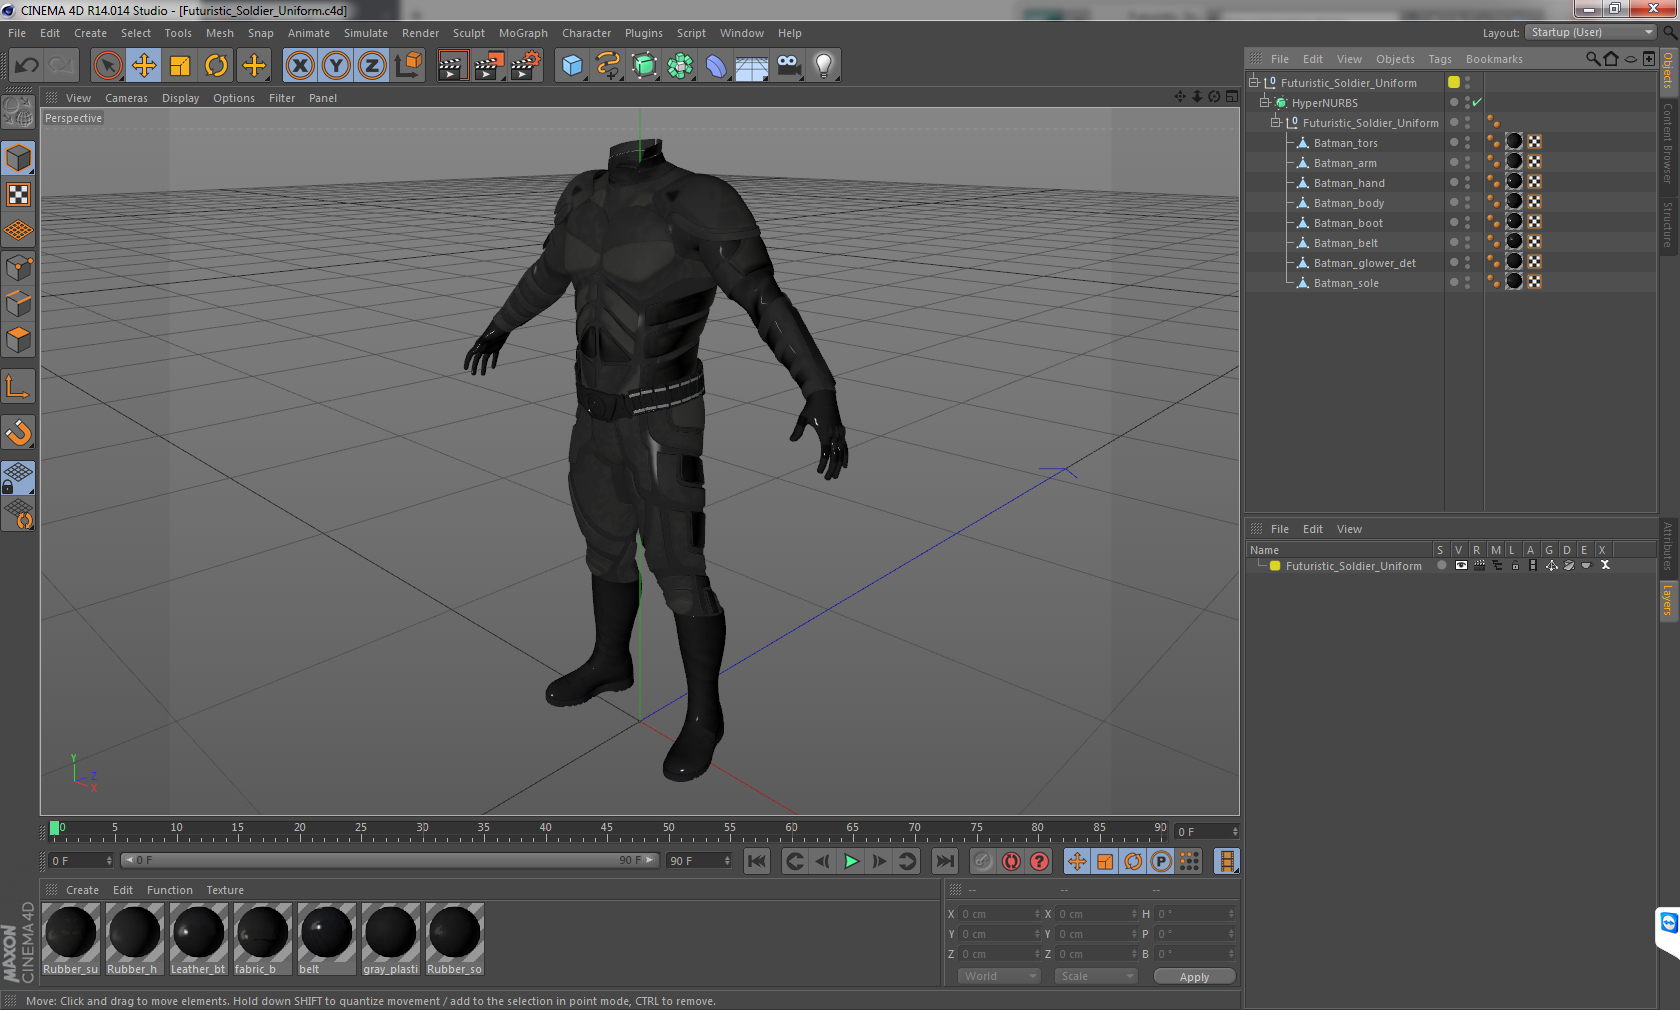Add Cube primitive object
The height and width of the screenshot is (1010, 1680).
pos(572,66)
